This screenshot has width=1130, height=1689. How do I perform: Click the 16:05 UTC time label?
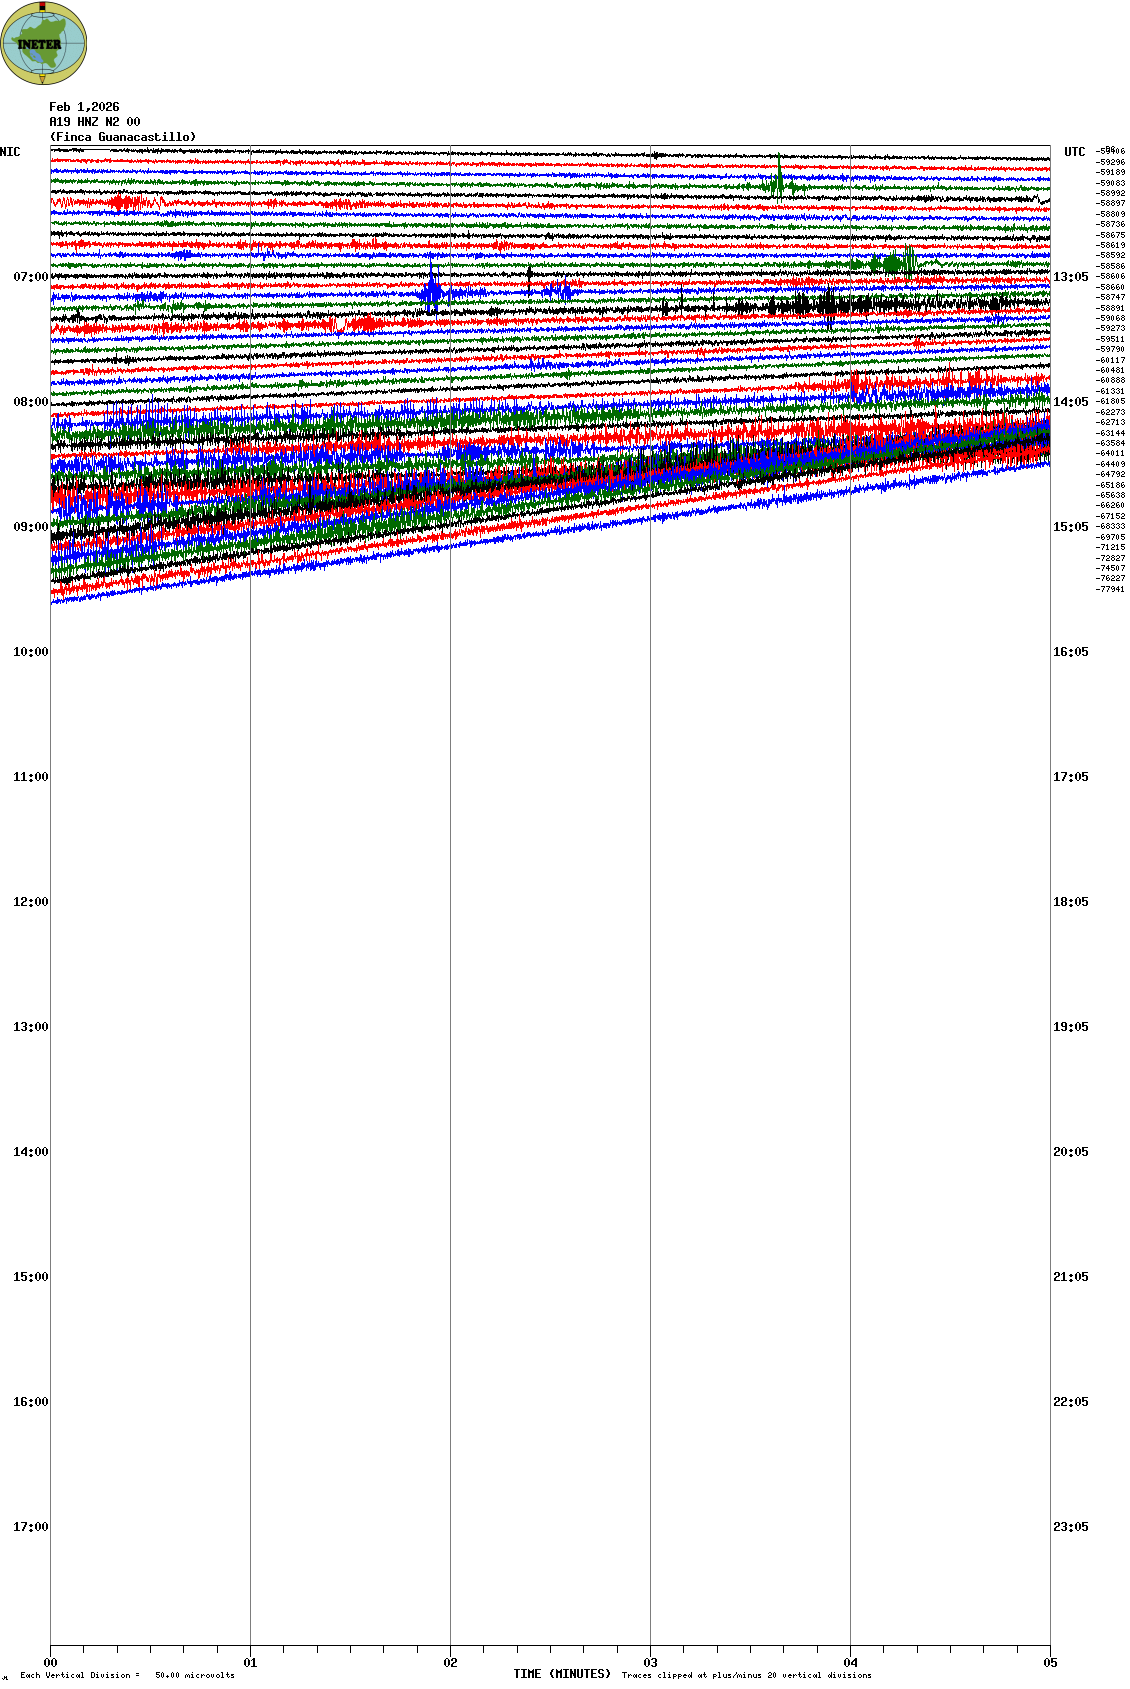(1070, 652)
